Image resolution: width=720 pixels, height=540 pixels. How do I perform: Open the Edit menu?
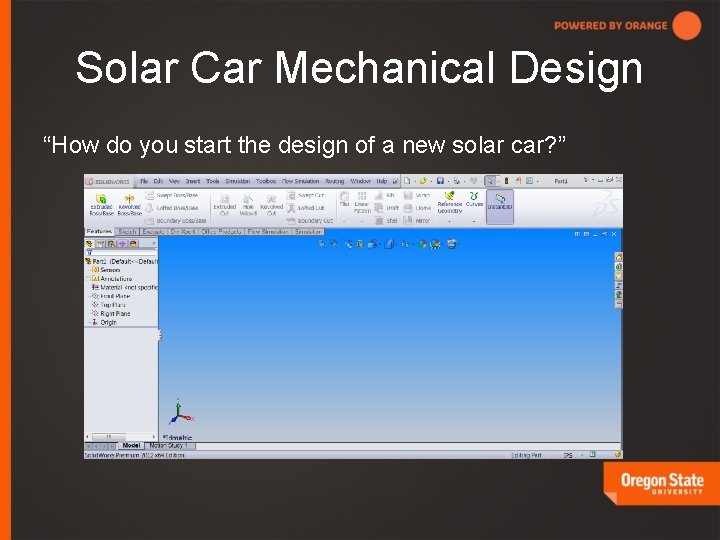(x=158, y=181)
